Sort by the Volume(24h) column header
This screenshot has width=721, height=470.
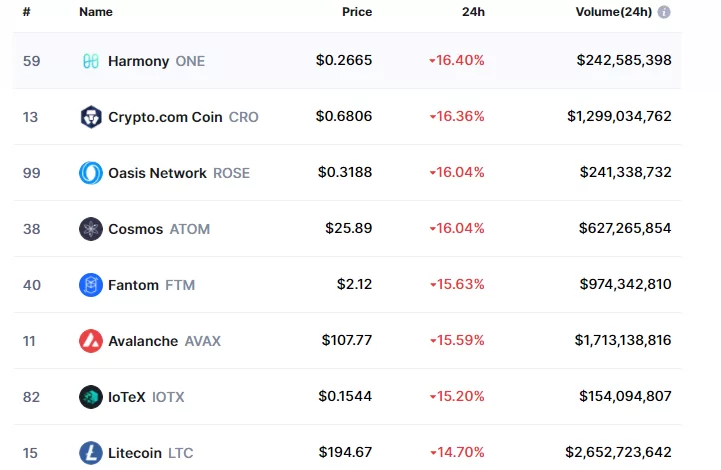click(x=613, y=12)
